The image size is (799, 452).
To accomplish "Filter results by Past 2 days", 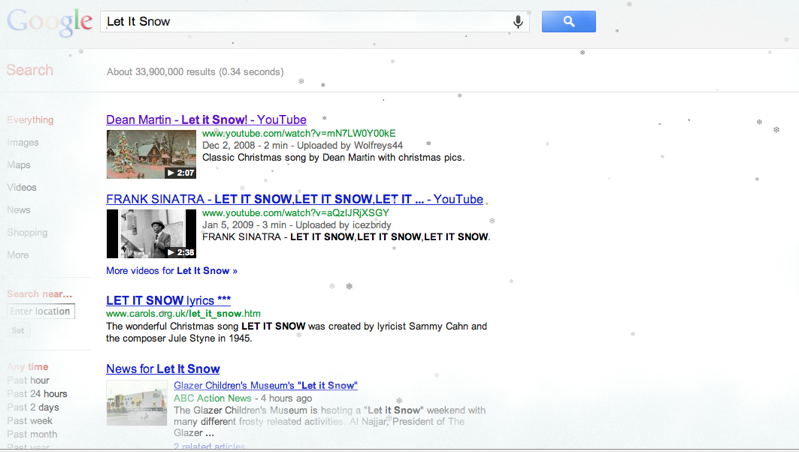I will click(x=33, y=407).
